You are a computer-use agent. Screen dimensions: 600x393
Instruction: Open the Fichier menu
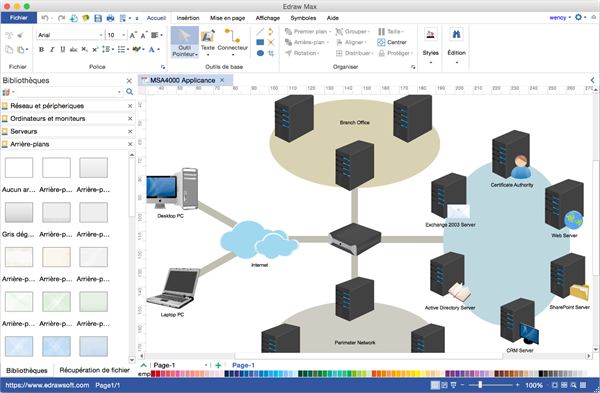pos(19,18)
